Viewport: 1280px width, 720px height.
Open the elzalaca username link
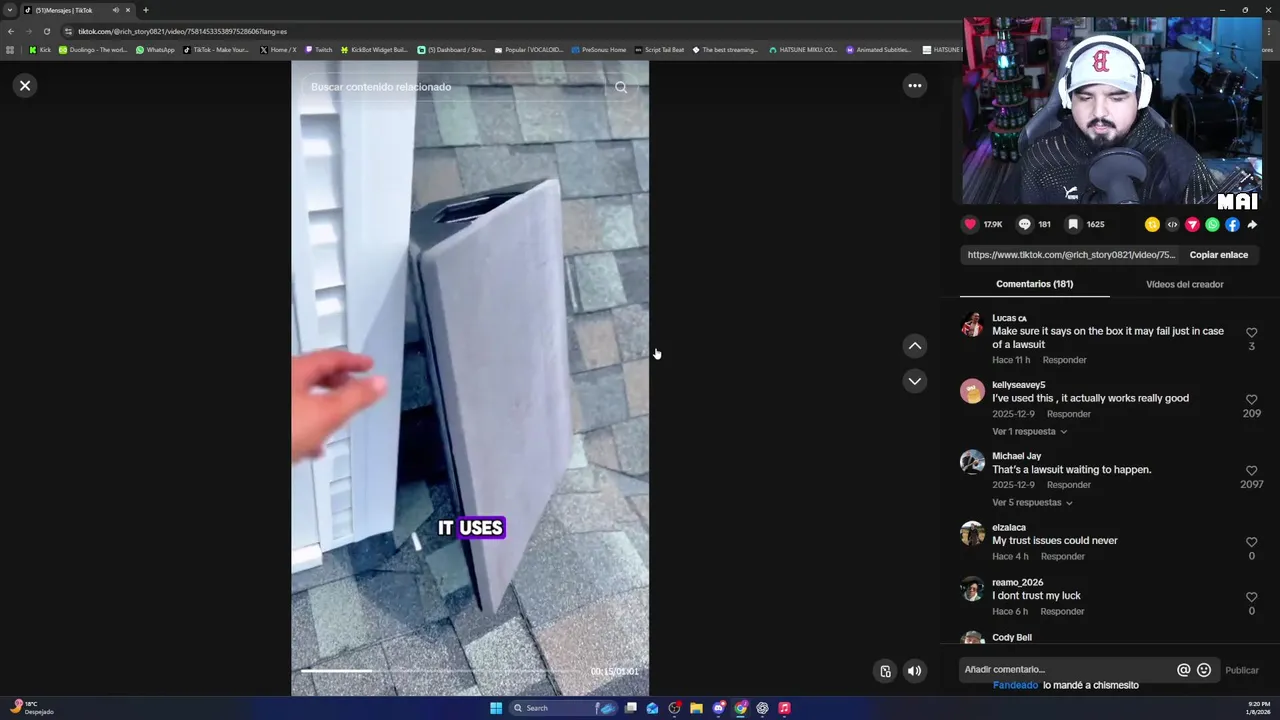pos(1008,527)
